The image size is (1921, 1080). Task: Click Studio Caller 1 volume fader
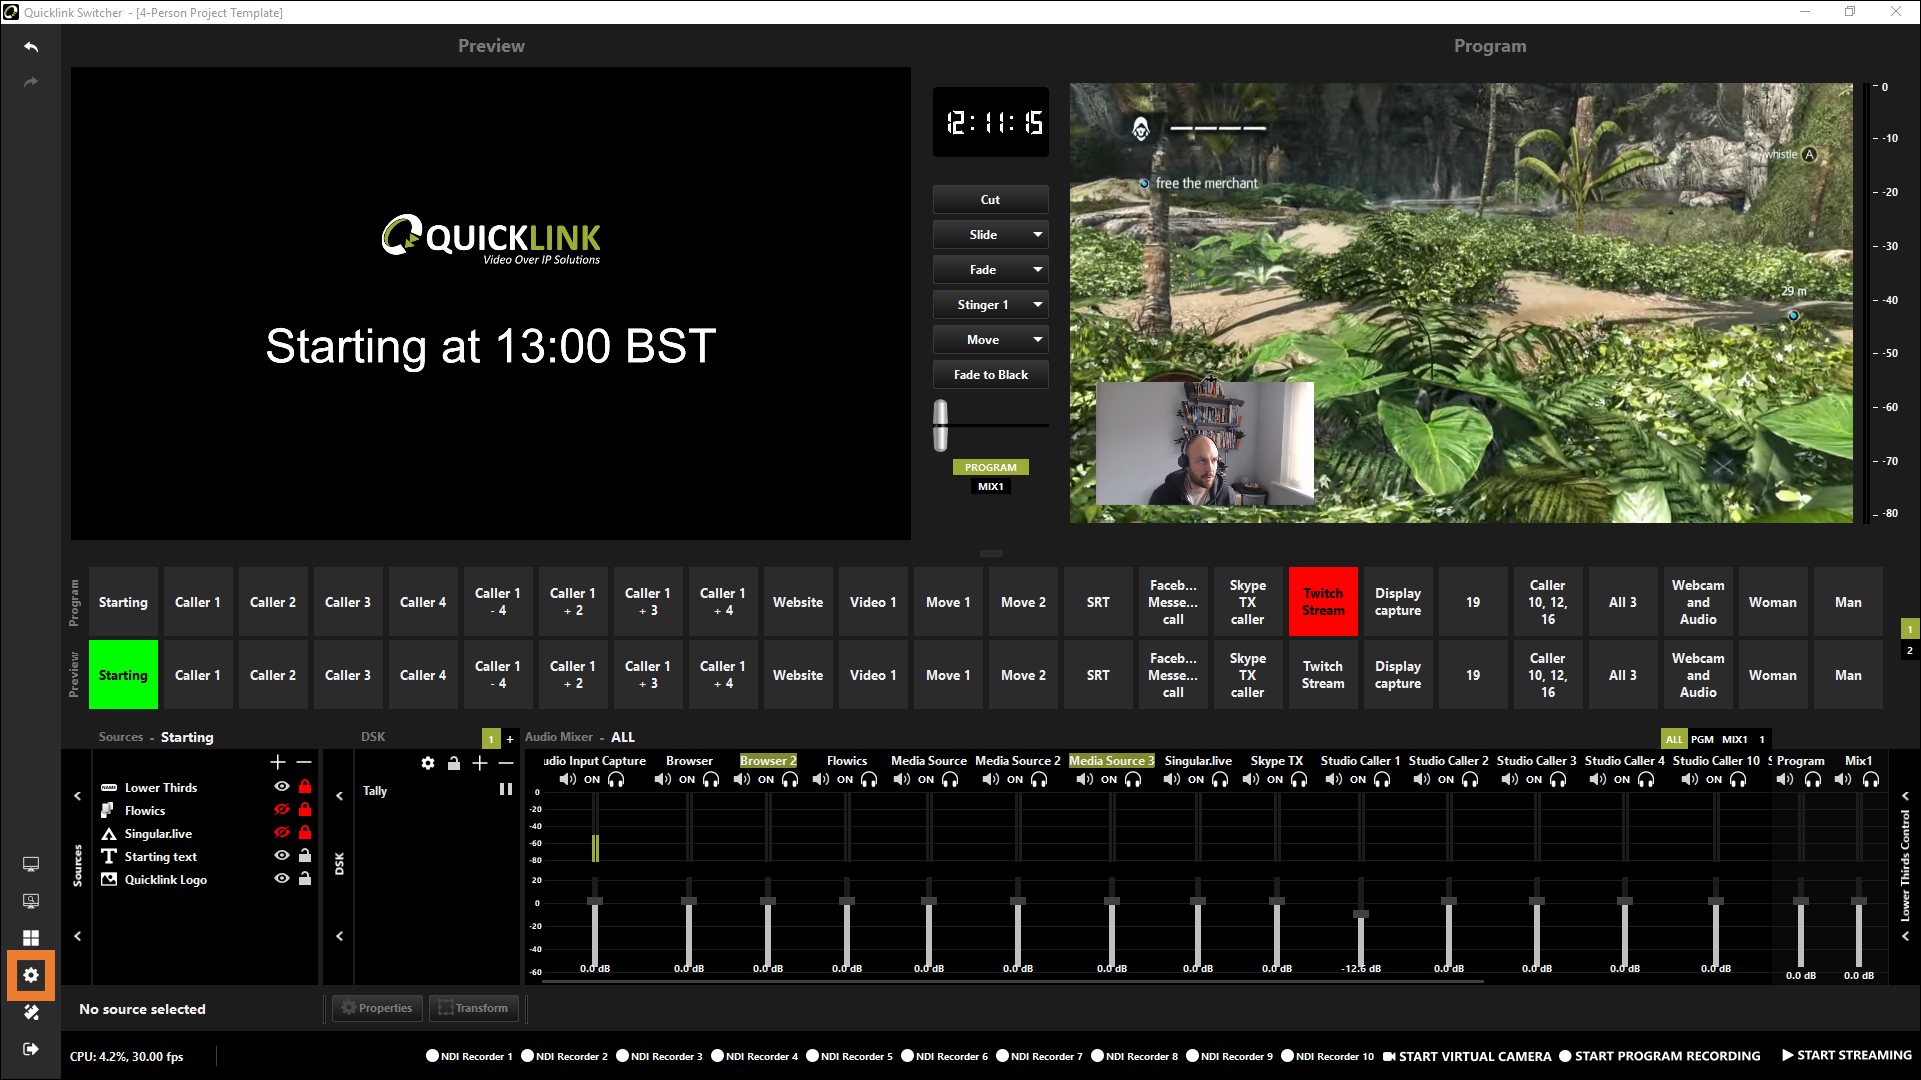click(1361, 914)
